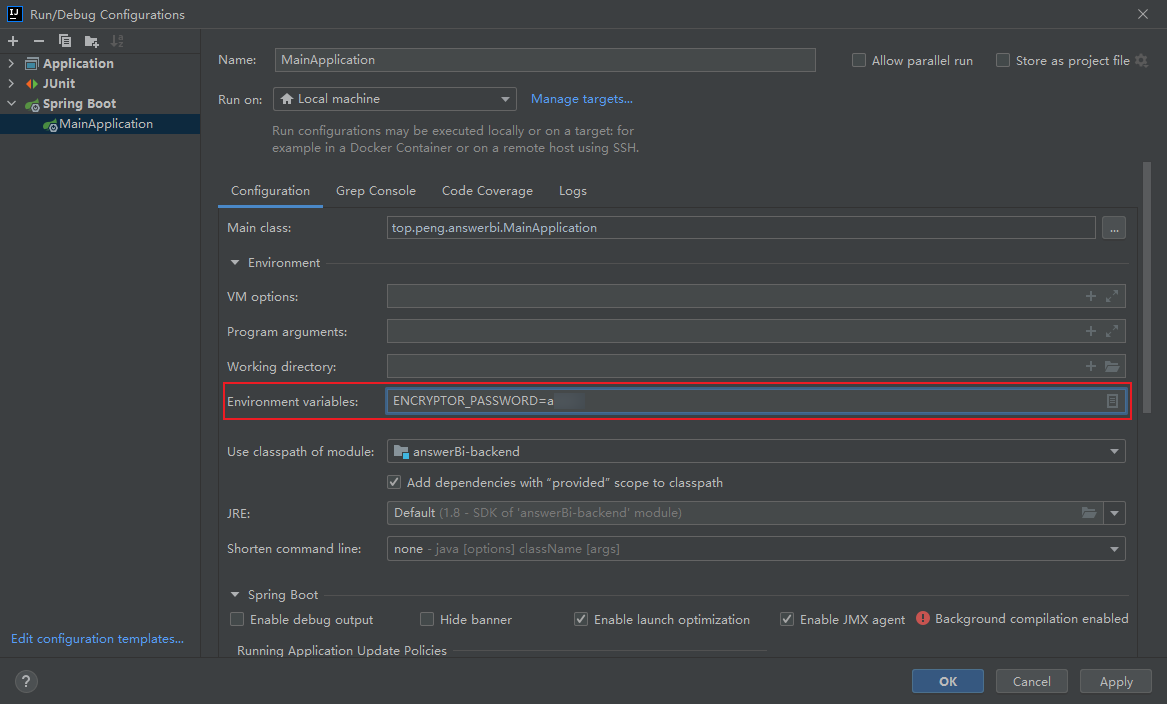The height and width of the screenshot is (704, 1167).
Task: Expand the JUnit tree node
Action: 11,83
